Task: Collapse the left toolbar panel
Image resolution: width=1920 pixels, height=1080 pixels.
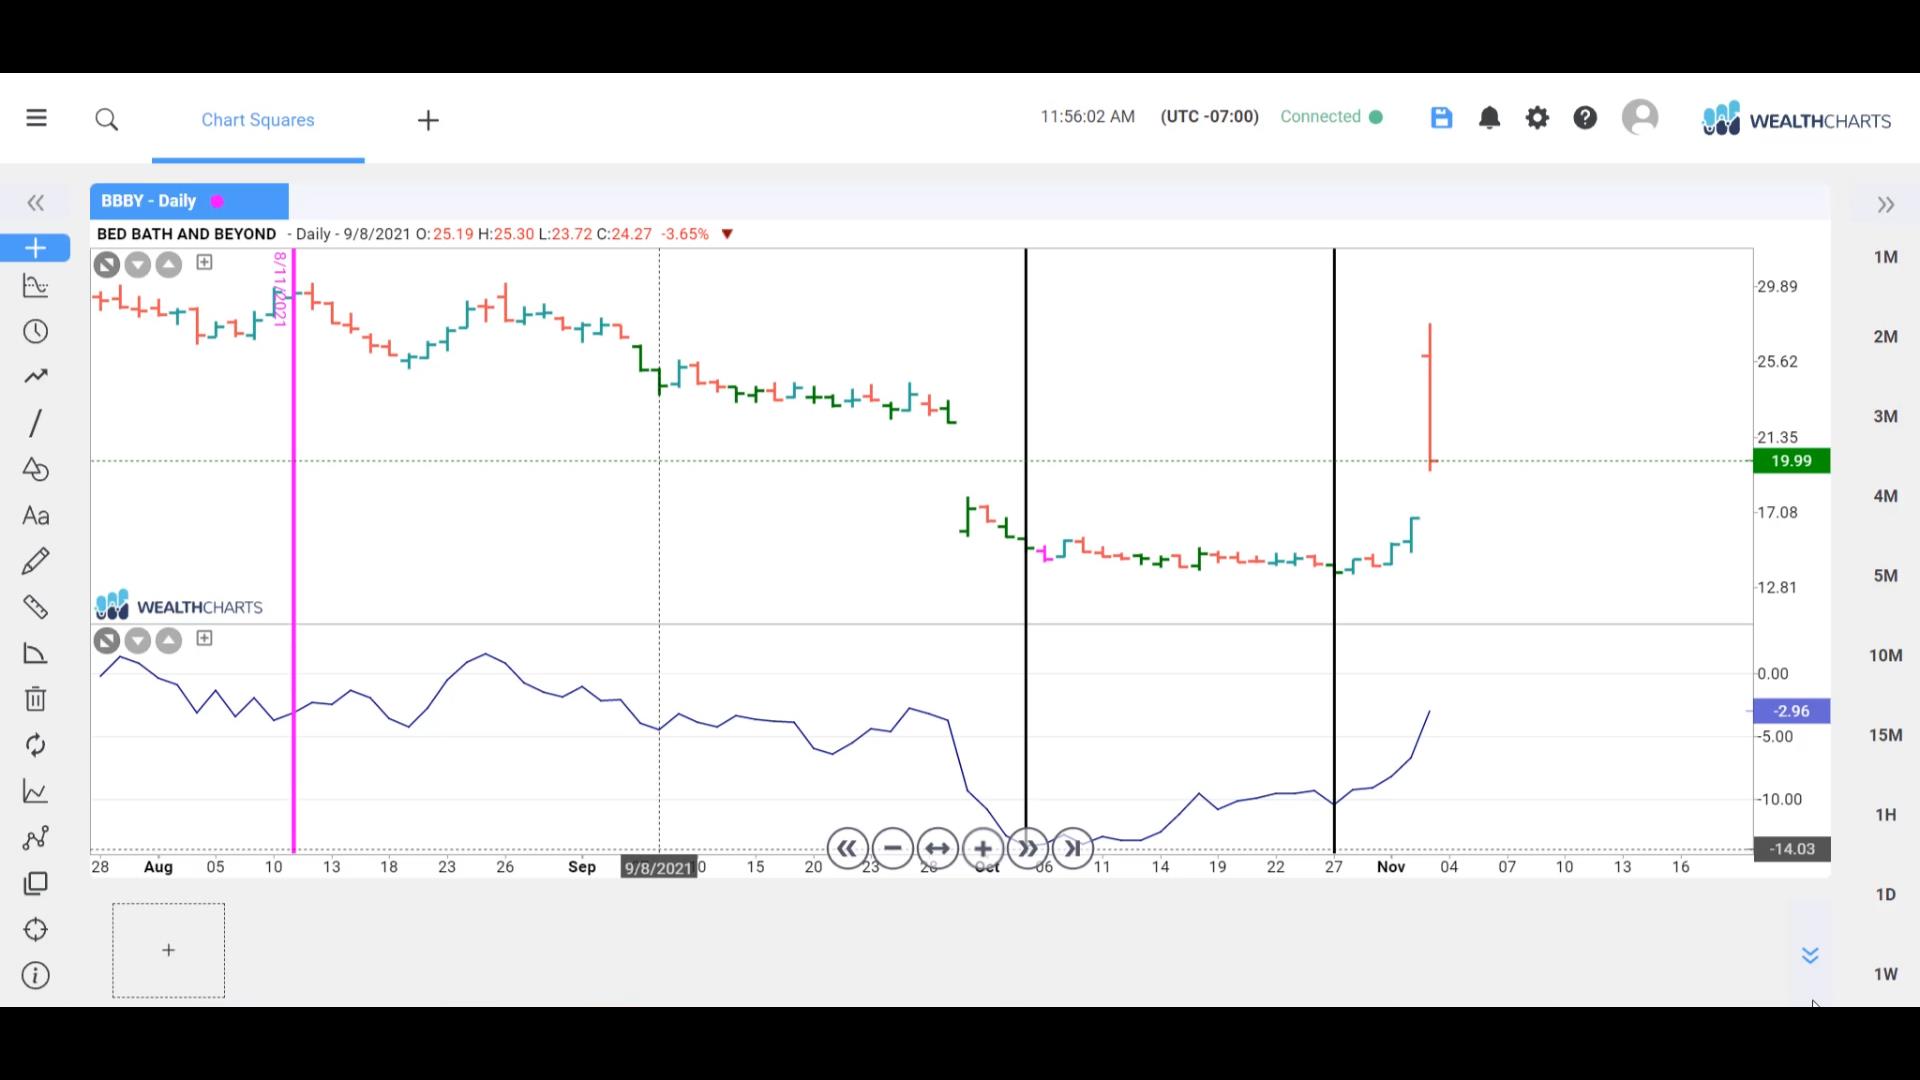Action: click(x=36, y=204)
